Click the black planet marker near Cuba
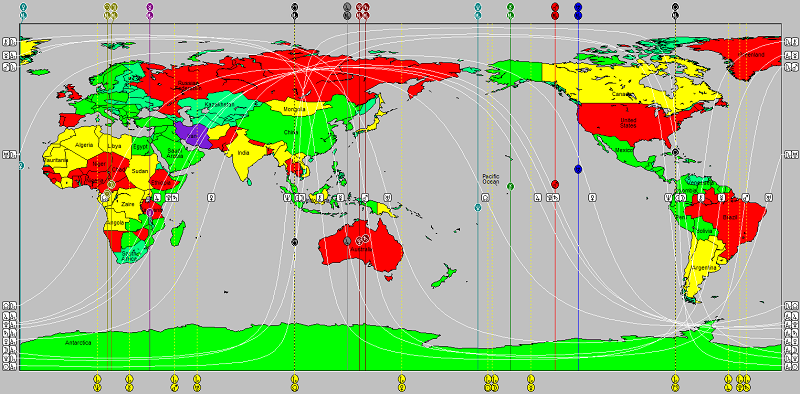The height and width of the screenshot is (394, 800). [676, 152]
